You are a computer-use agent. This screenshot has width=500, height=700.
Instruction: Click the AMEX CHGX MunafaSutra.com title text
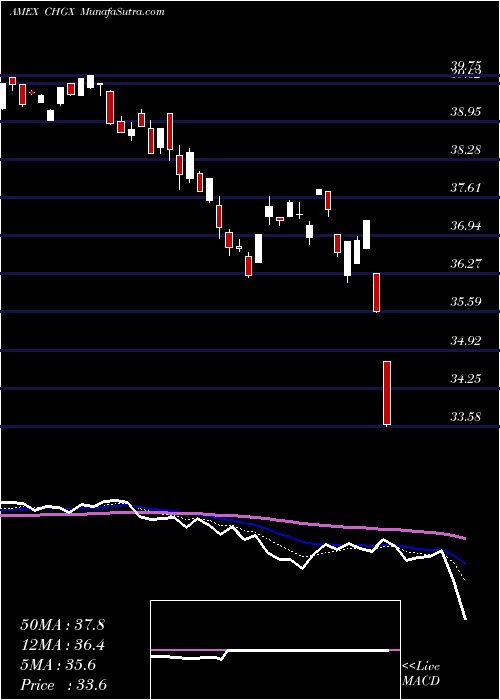pyautogui.click(x=87, y=12)
